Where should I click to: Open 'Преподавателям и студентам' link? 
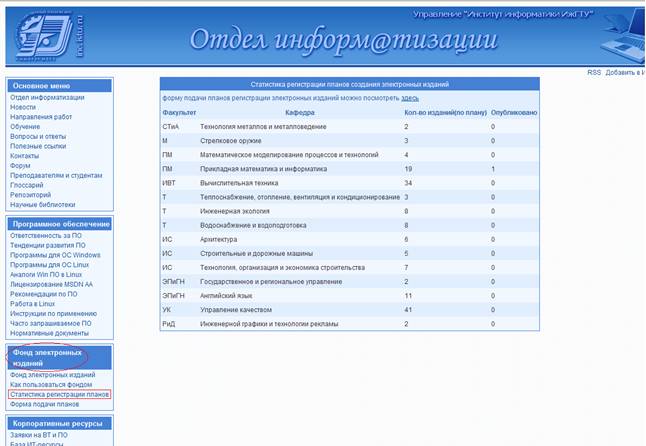pos(56,175)
